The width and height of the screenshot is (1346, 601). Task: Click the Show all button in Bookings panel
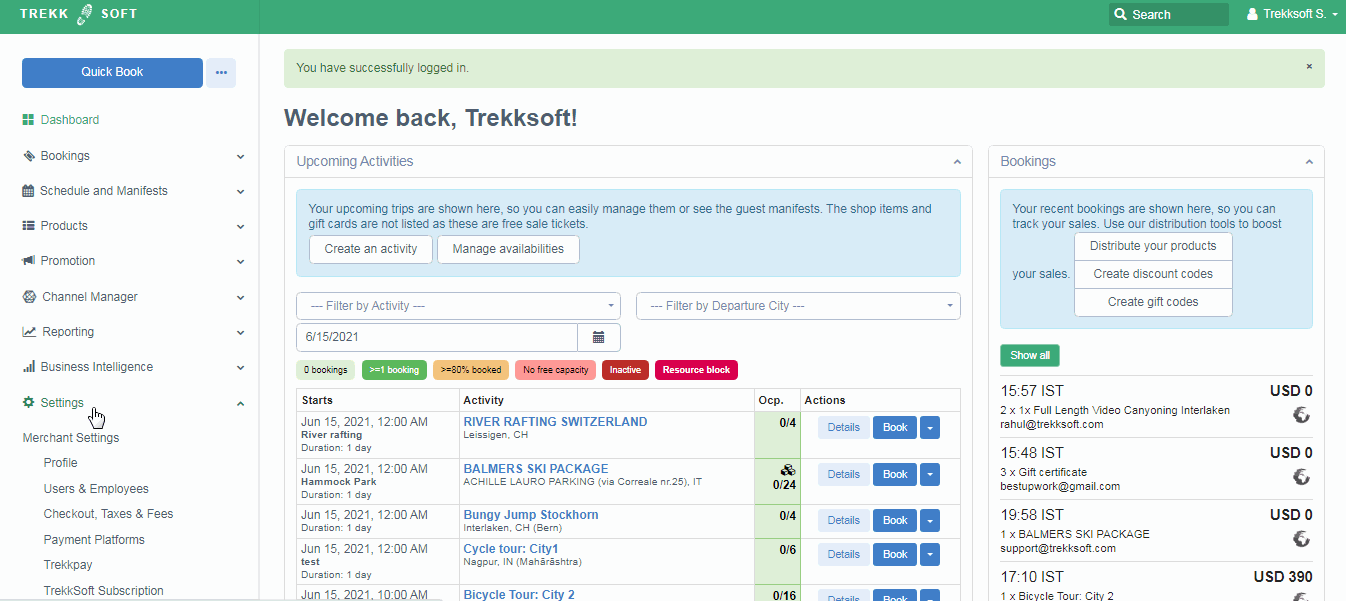[x=1029, y=355]
